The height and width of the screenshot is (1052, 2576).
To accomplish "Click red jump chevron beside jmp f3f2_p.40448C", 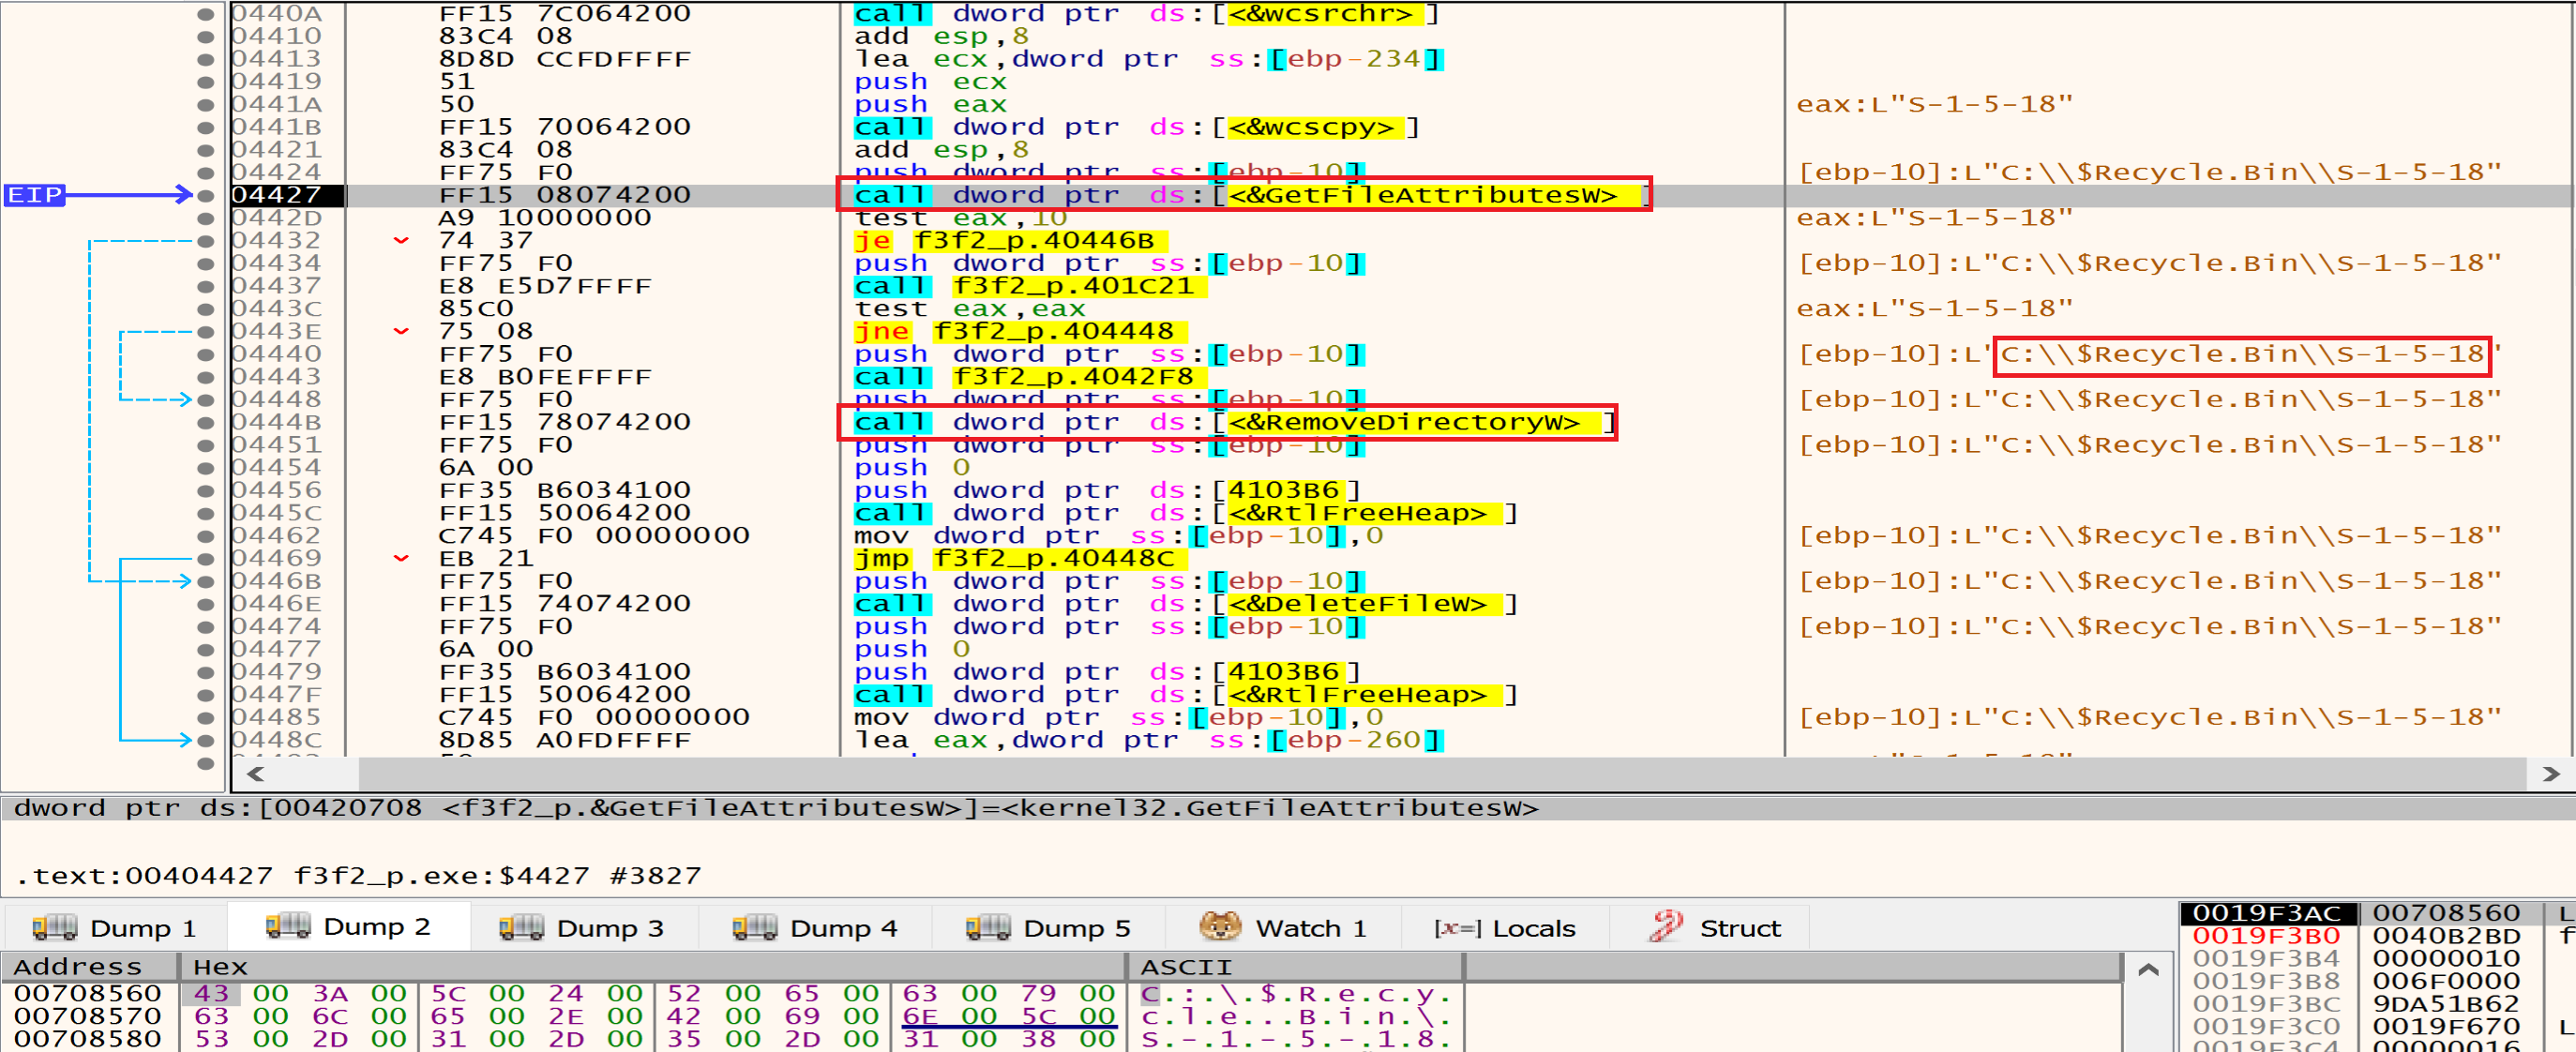I will (x=401, y=559).
